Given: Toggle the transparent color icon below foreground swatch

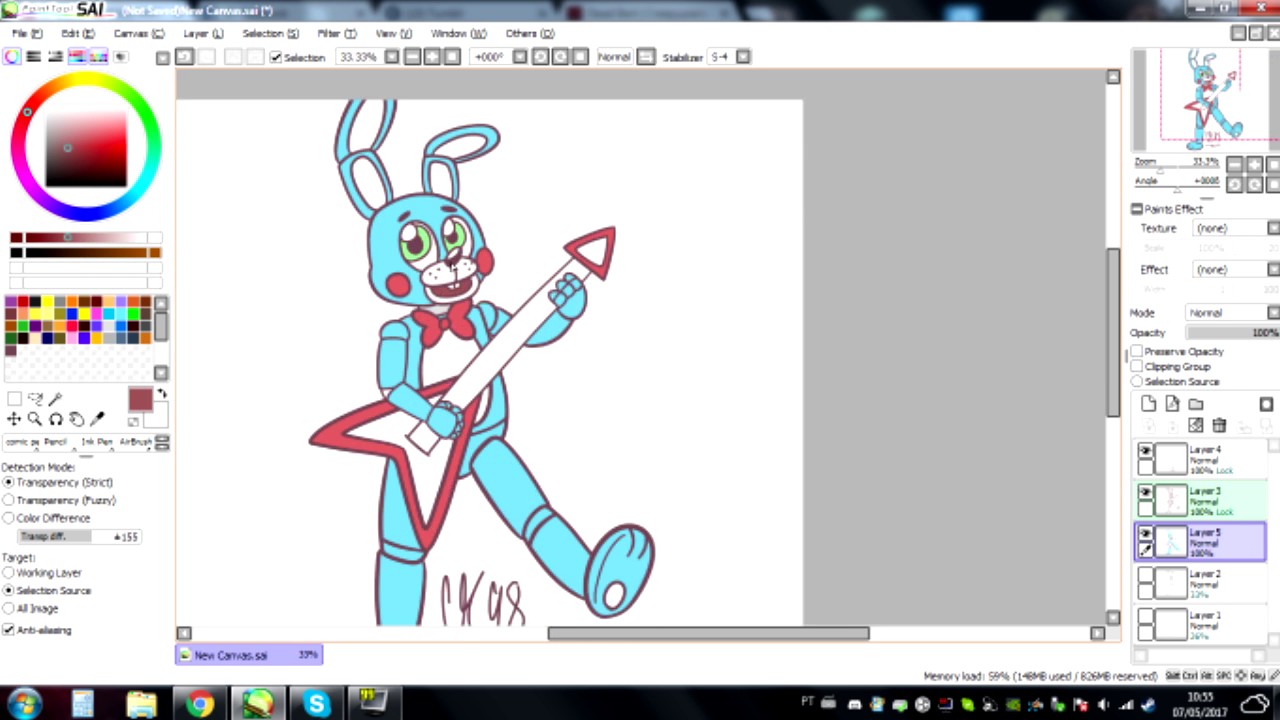Looking at the screenshot, I should tap(133, 422).
